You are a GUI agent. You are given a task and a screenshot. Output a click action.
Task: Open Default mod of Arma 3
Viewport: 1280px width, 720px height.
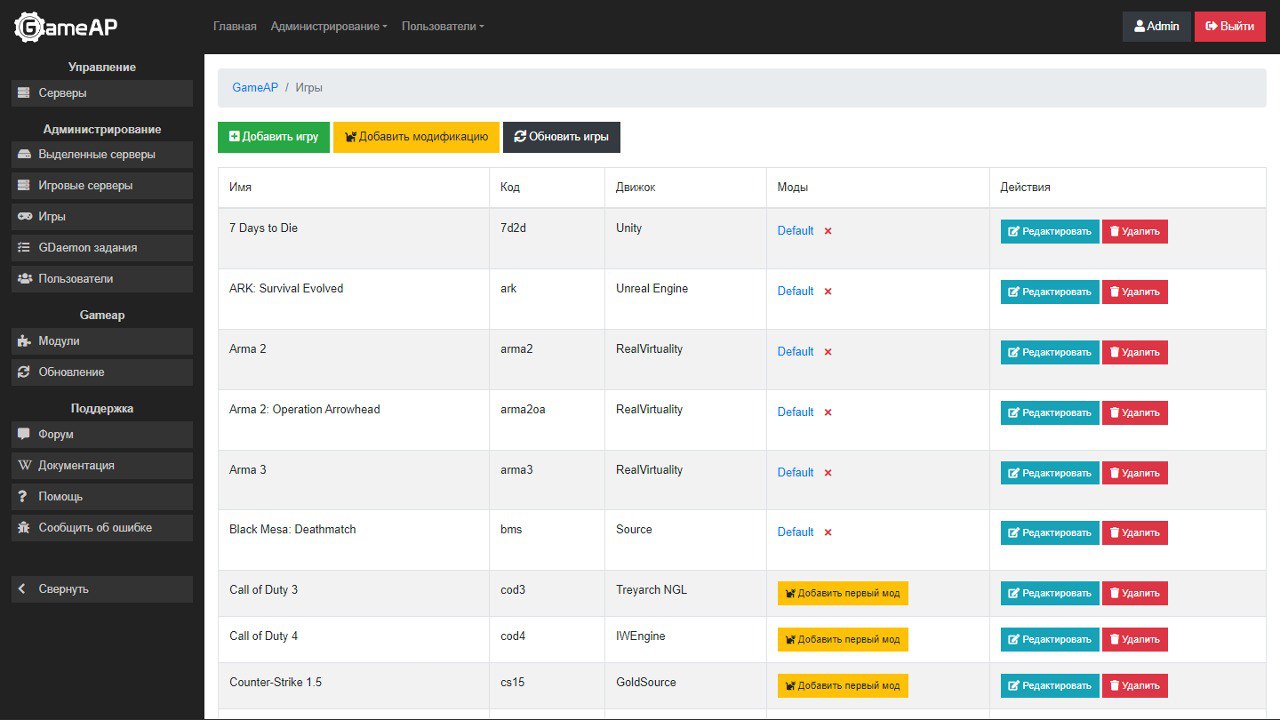click(x=796, y=472)
